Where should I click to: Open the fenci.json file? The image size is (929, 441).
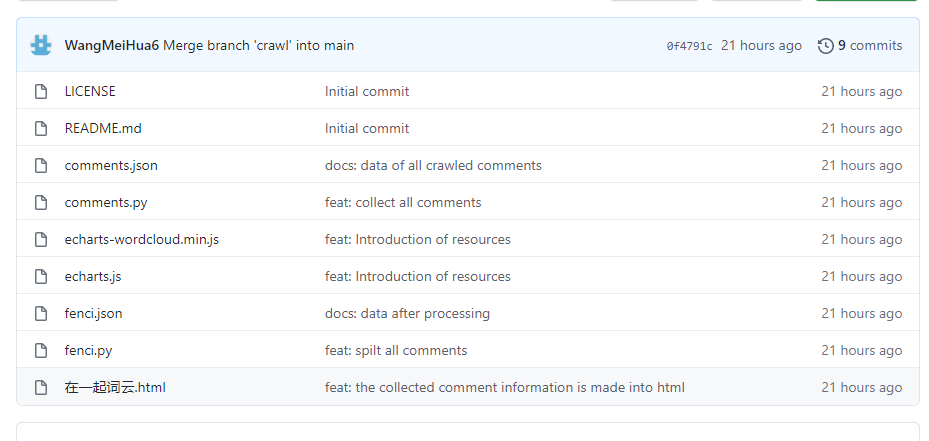pos(93,313)
